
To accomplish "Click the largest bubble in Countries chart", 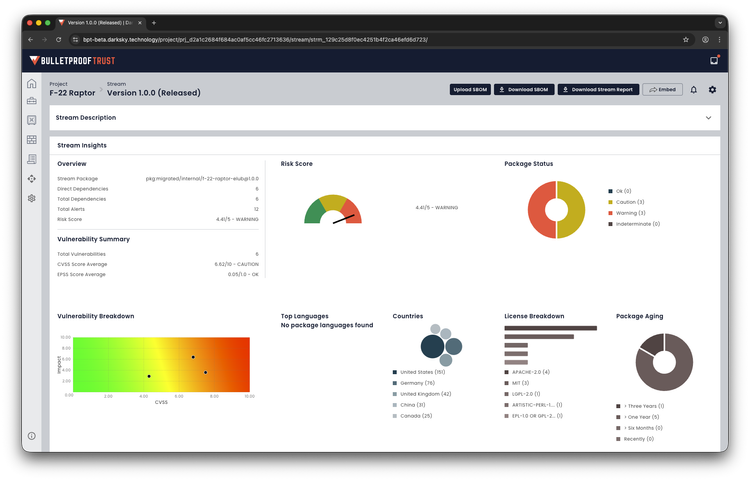I will (432, 347).
